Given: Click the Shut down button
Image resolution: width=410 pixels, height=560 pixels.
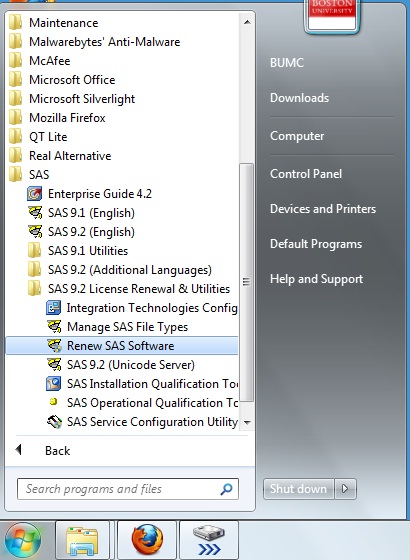Looking at the screenshot, I should 298,489.
